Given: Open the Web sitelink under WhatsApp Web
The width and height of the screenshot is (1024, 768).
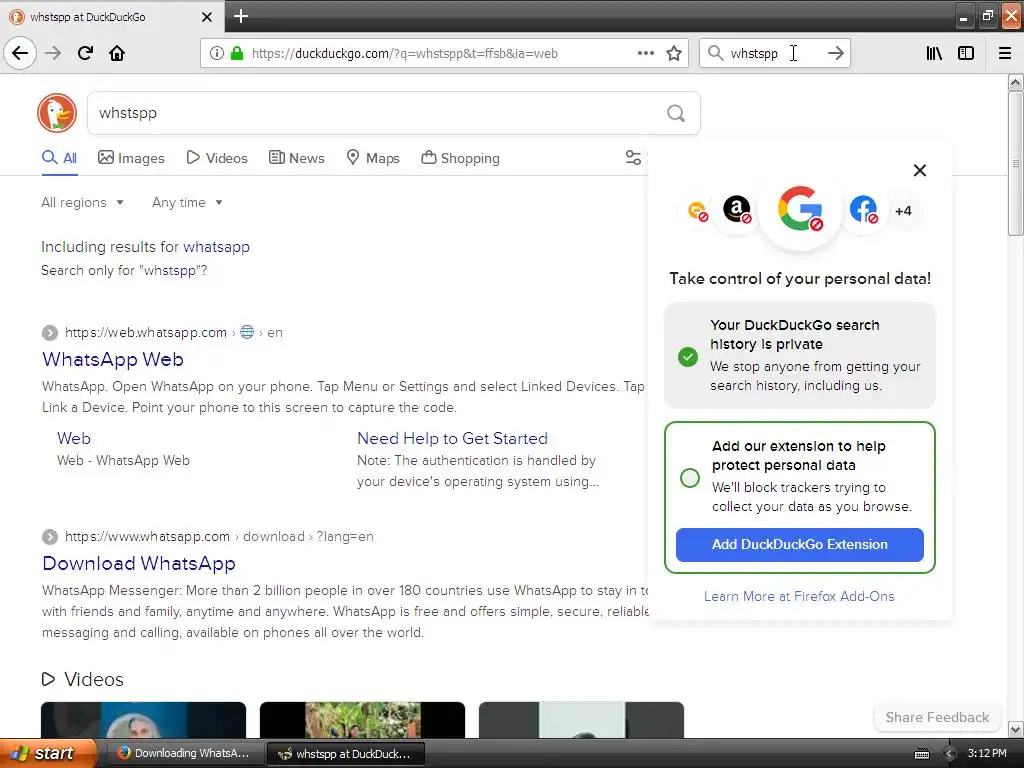Looking at the screenshot, I should click(x=74, y=438).
